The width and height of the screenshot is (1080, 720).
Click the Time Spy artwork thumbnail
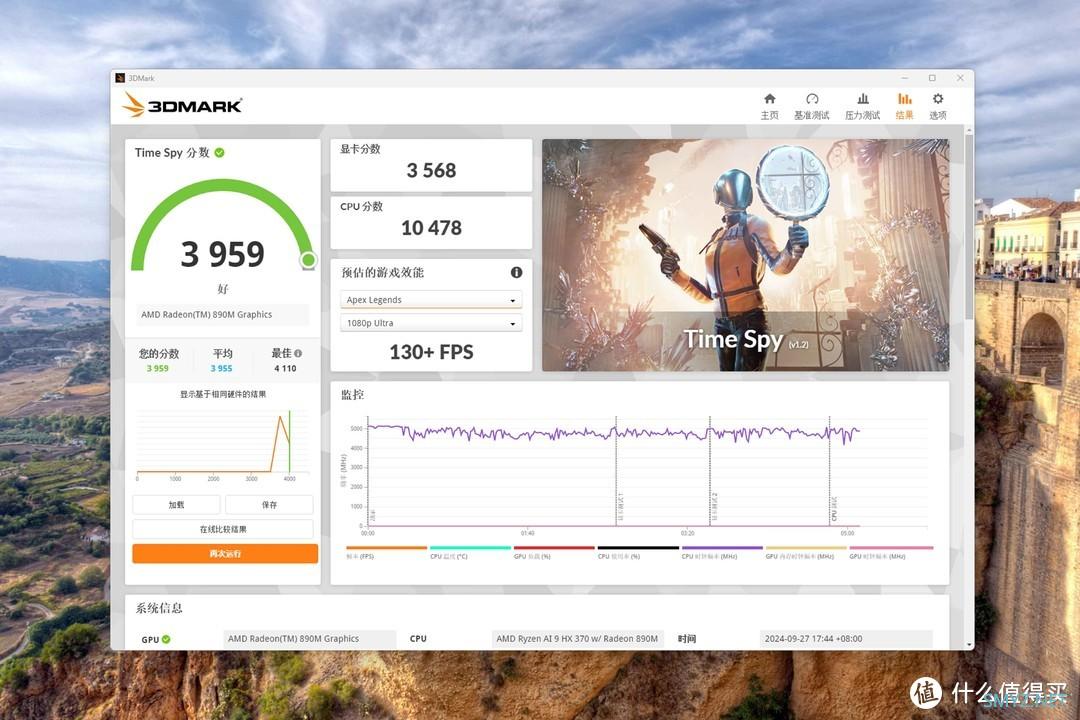click(745, 255)
